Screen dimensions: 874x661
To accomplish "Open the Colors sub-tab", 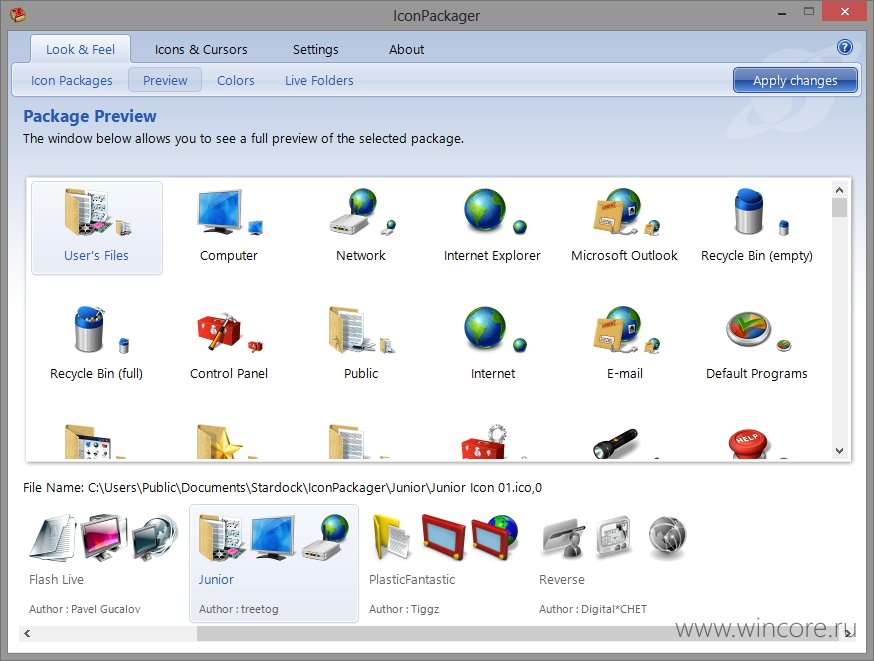I will (x=236, y=80).
